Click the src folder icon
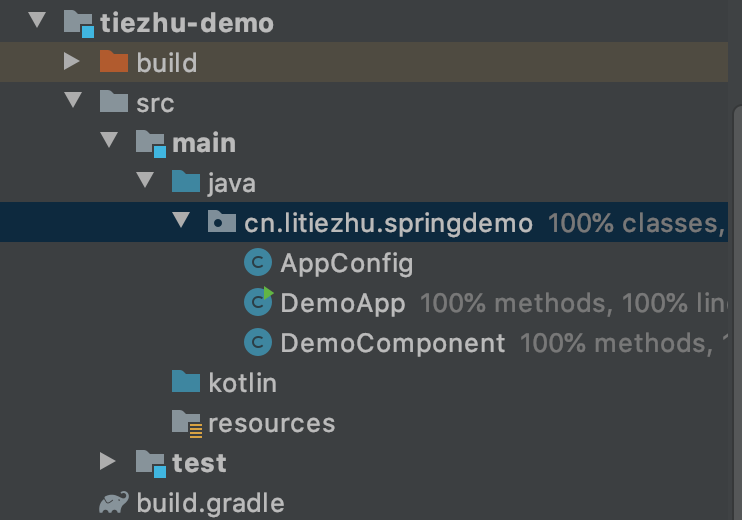 114,103
